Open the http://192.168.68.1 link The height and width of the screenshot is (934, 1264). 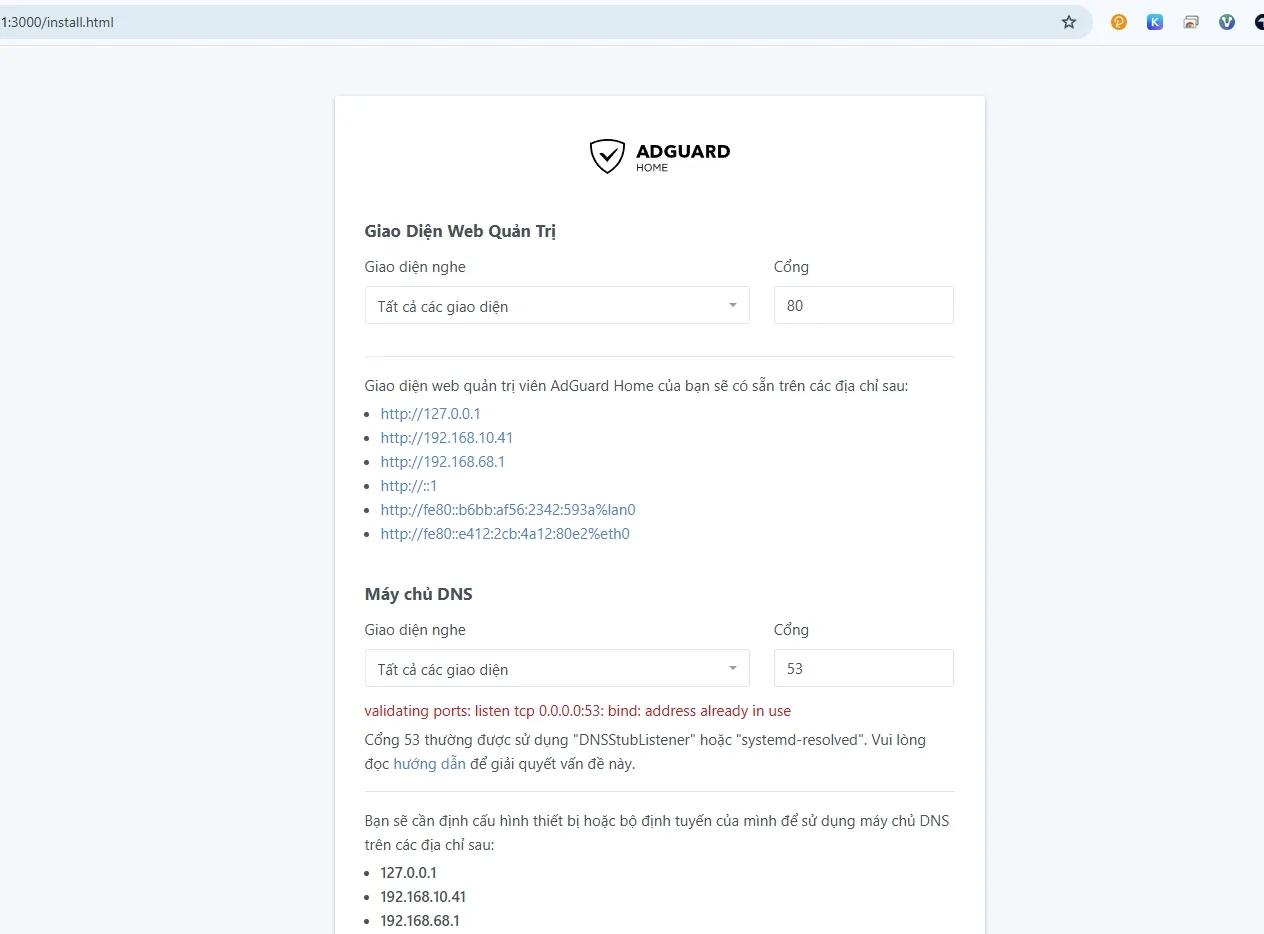[x=443, y=461]
